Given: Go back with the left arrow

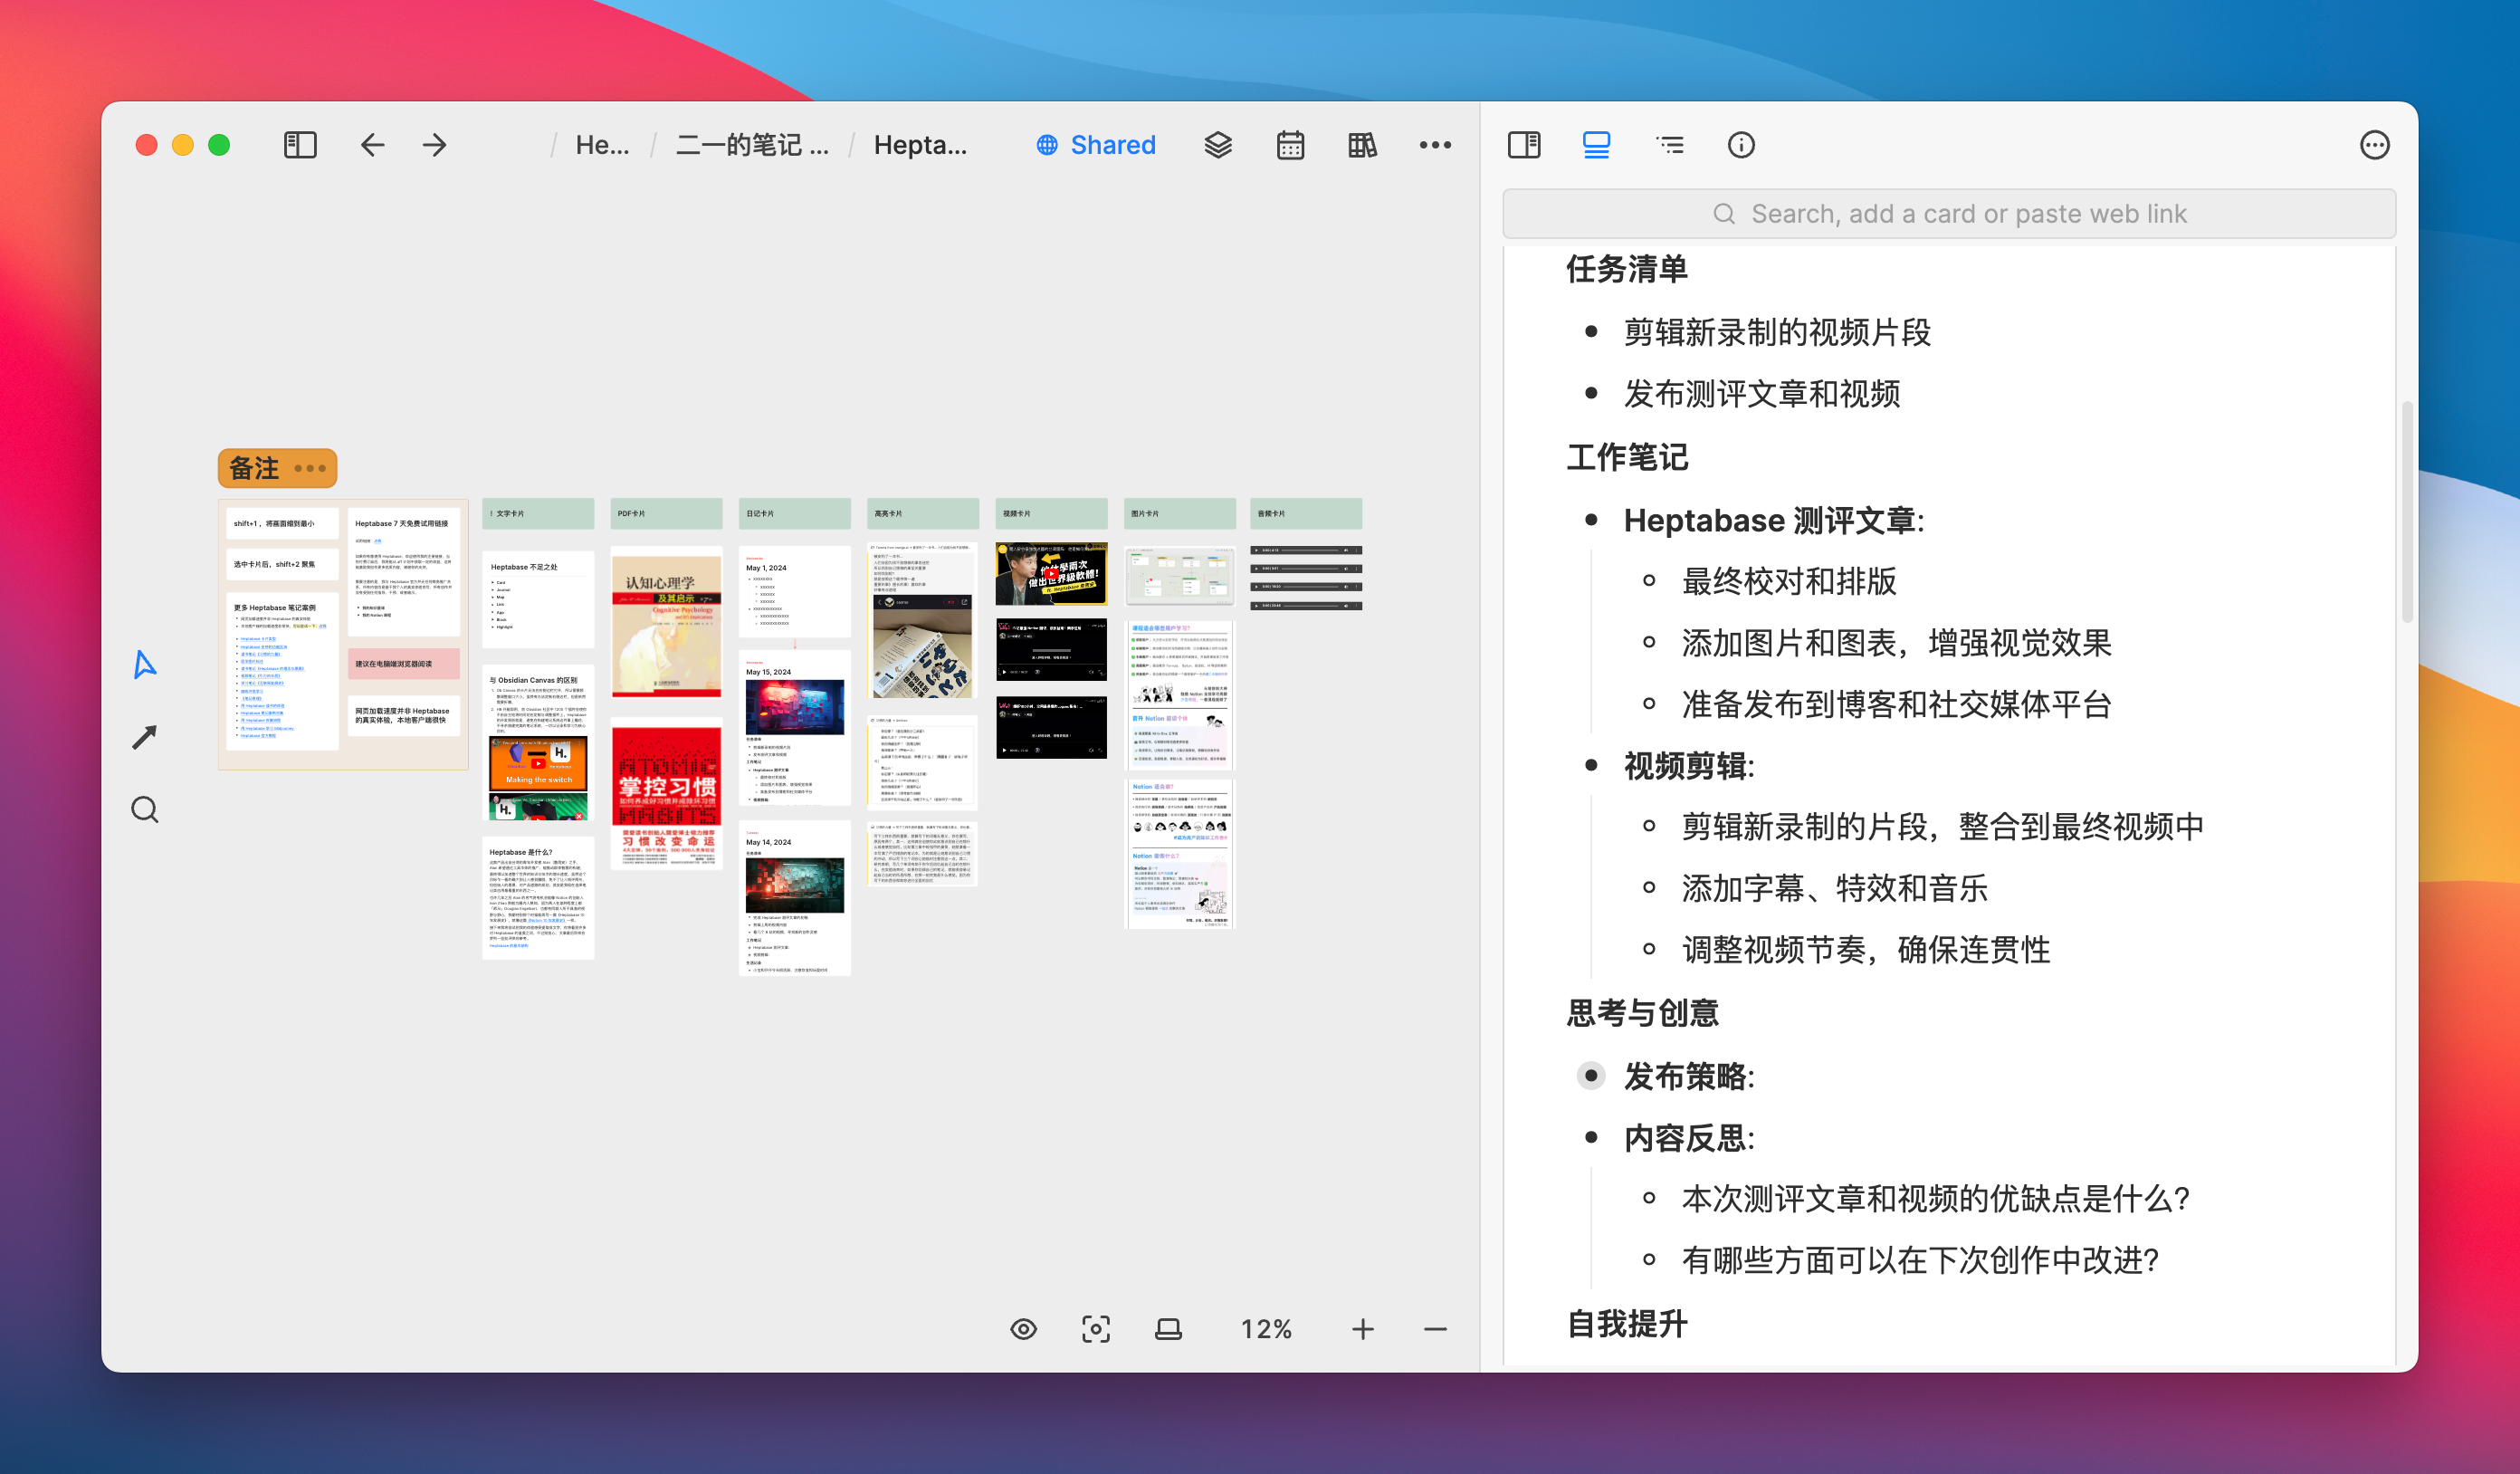Looking at the screenshot, I should coord(372,145).
